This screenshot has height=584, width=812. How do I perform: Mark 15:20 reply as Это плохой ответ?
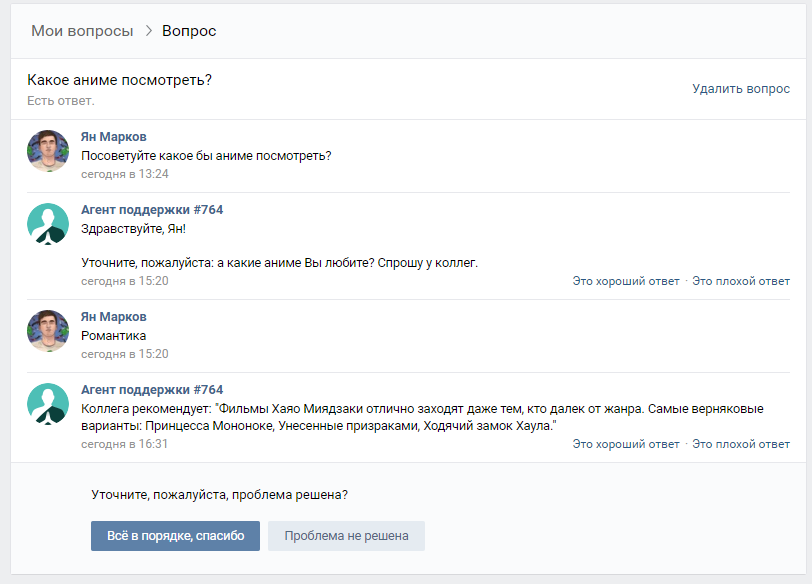tap(741, 281)
